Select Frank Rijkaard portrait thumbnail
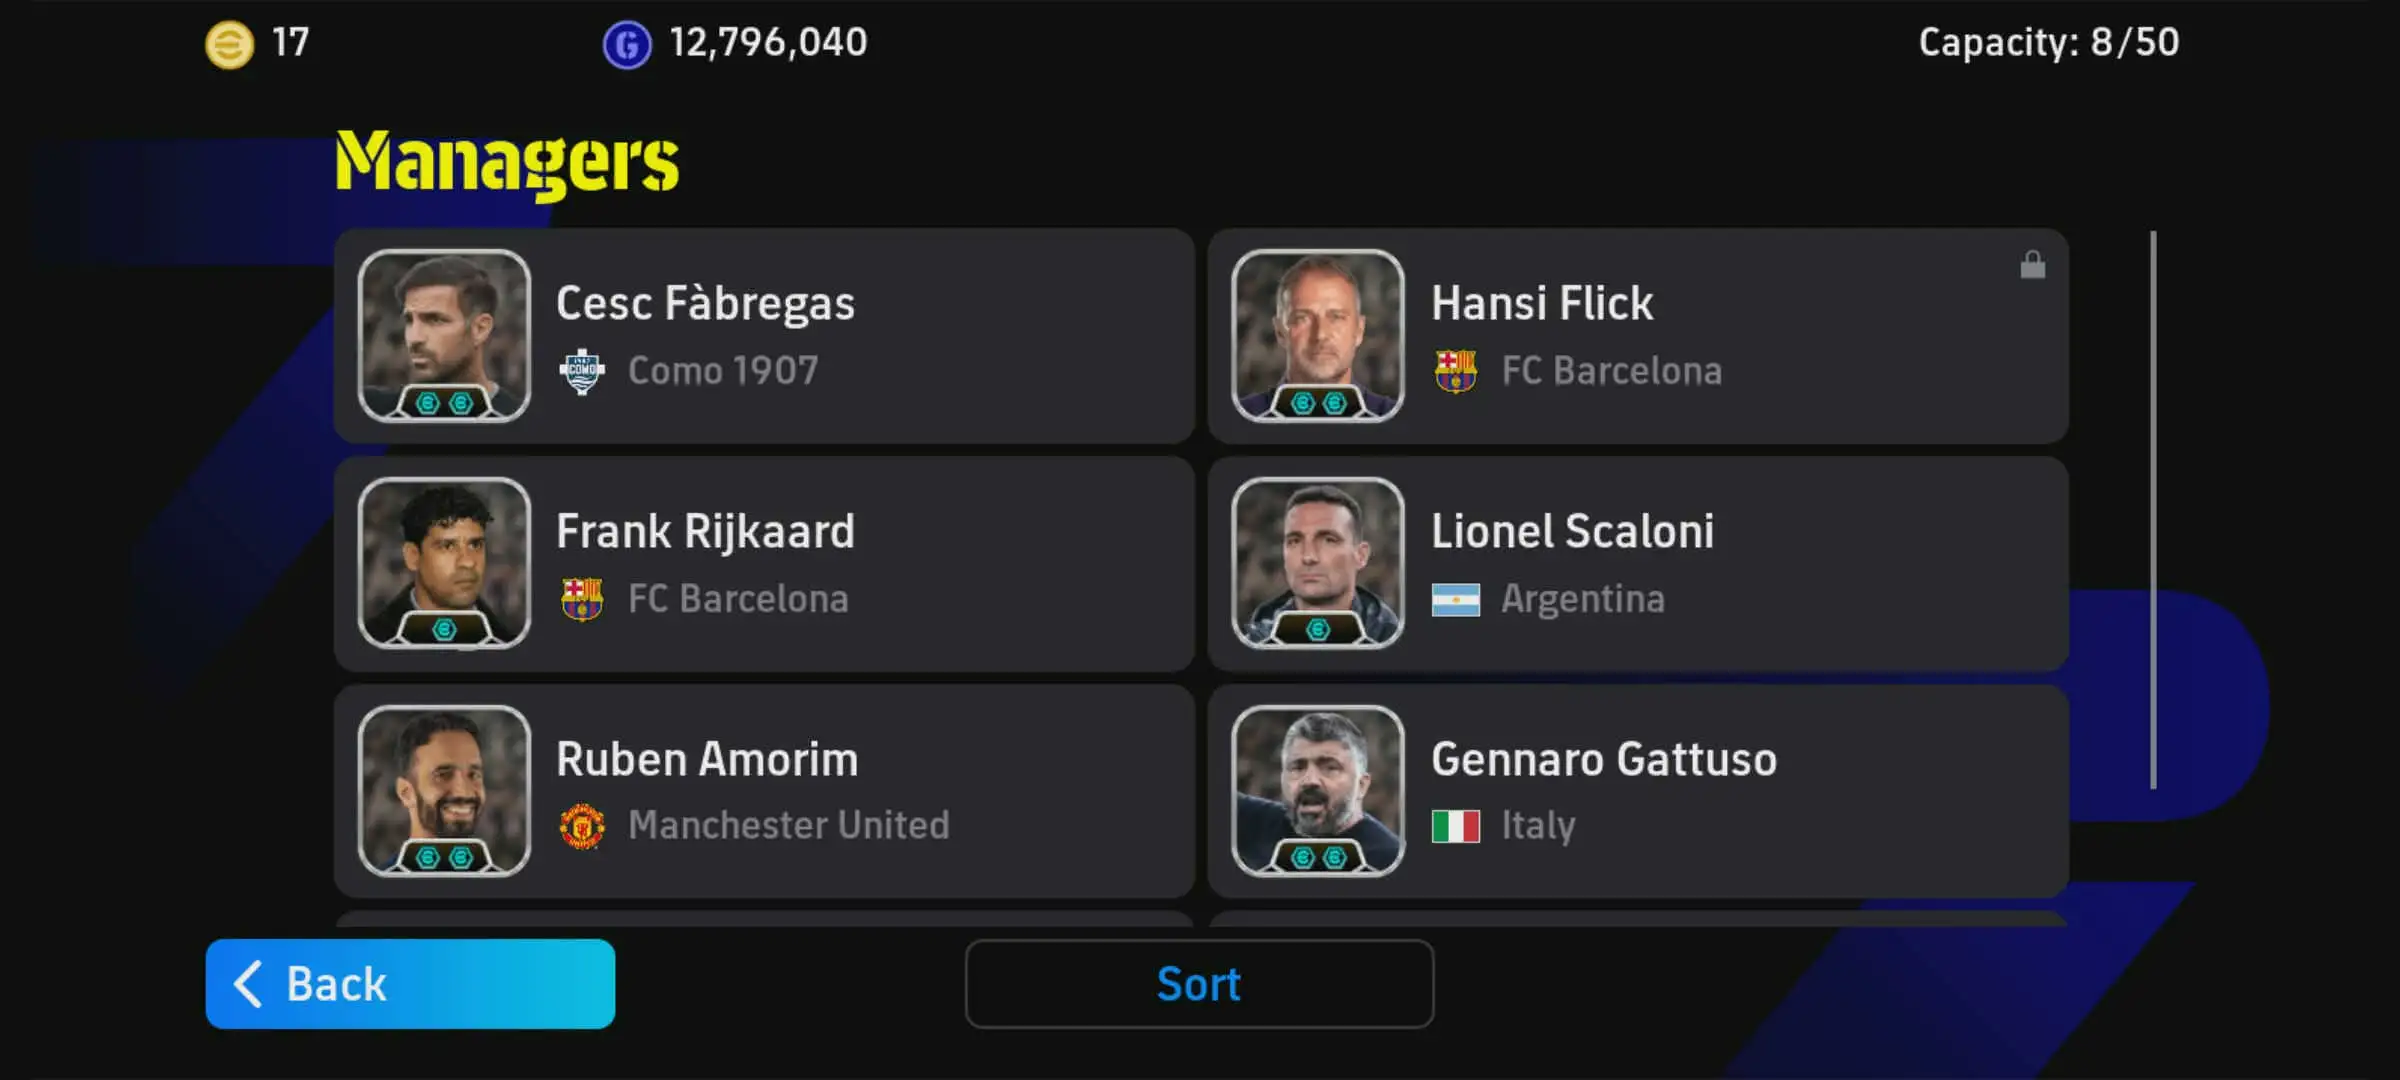2400x1080 pixels. coord(444,563)
